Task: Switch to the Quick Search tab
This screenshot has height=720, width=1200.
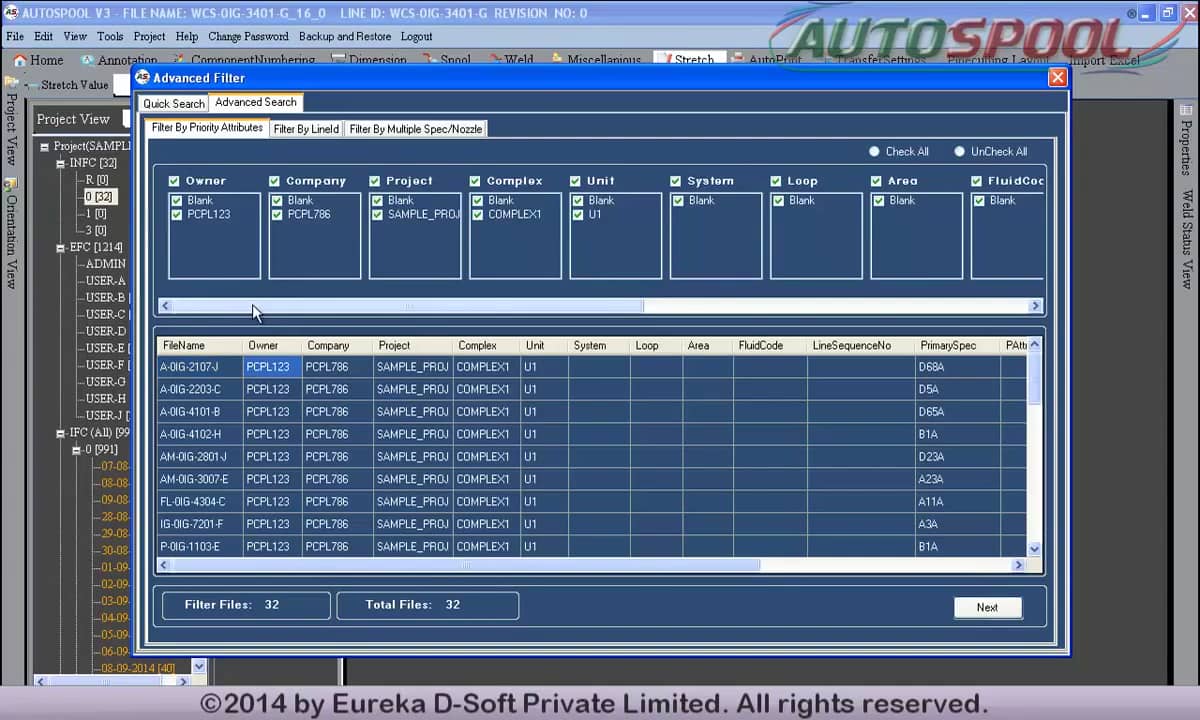Action: (x=173, y=103)
